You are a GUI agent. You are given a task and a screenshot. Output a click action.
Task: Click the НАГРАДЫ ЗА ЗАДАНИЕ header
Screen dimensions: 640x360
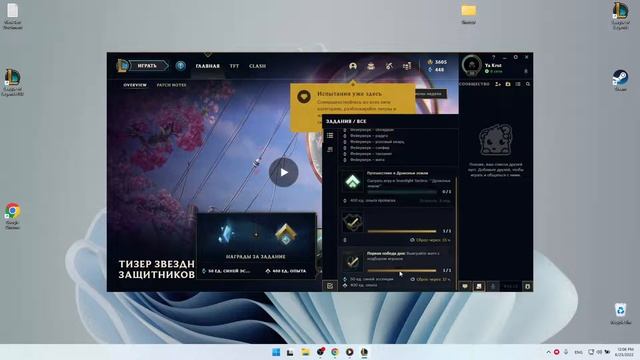(x=256, y=257)
